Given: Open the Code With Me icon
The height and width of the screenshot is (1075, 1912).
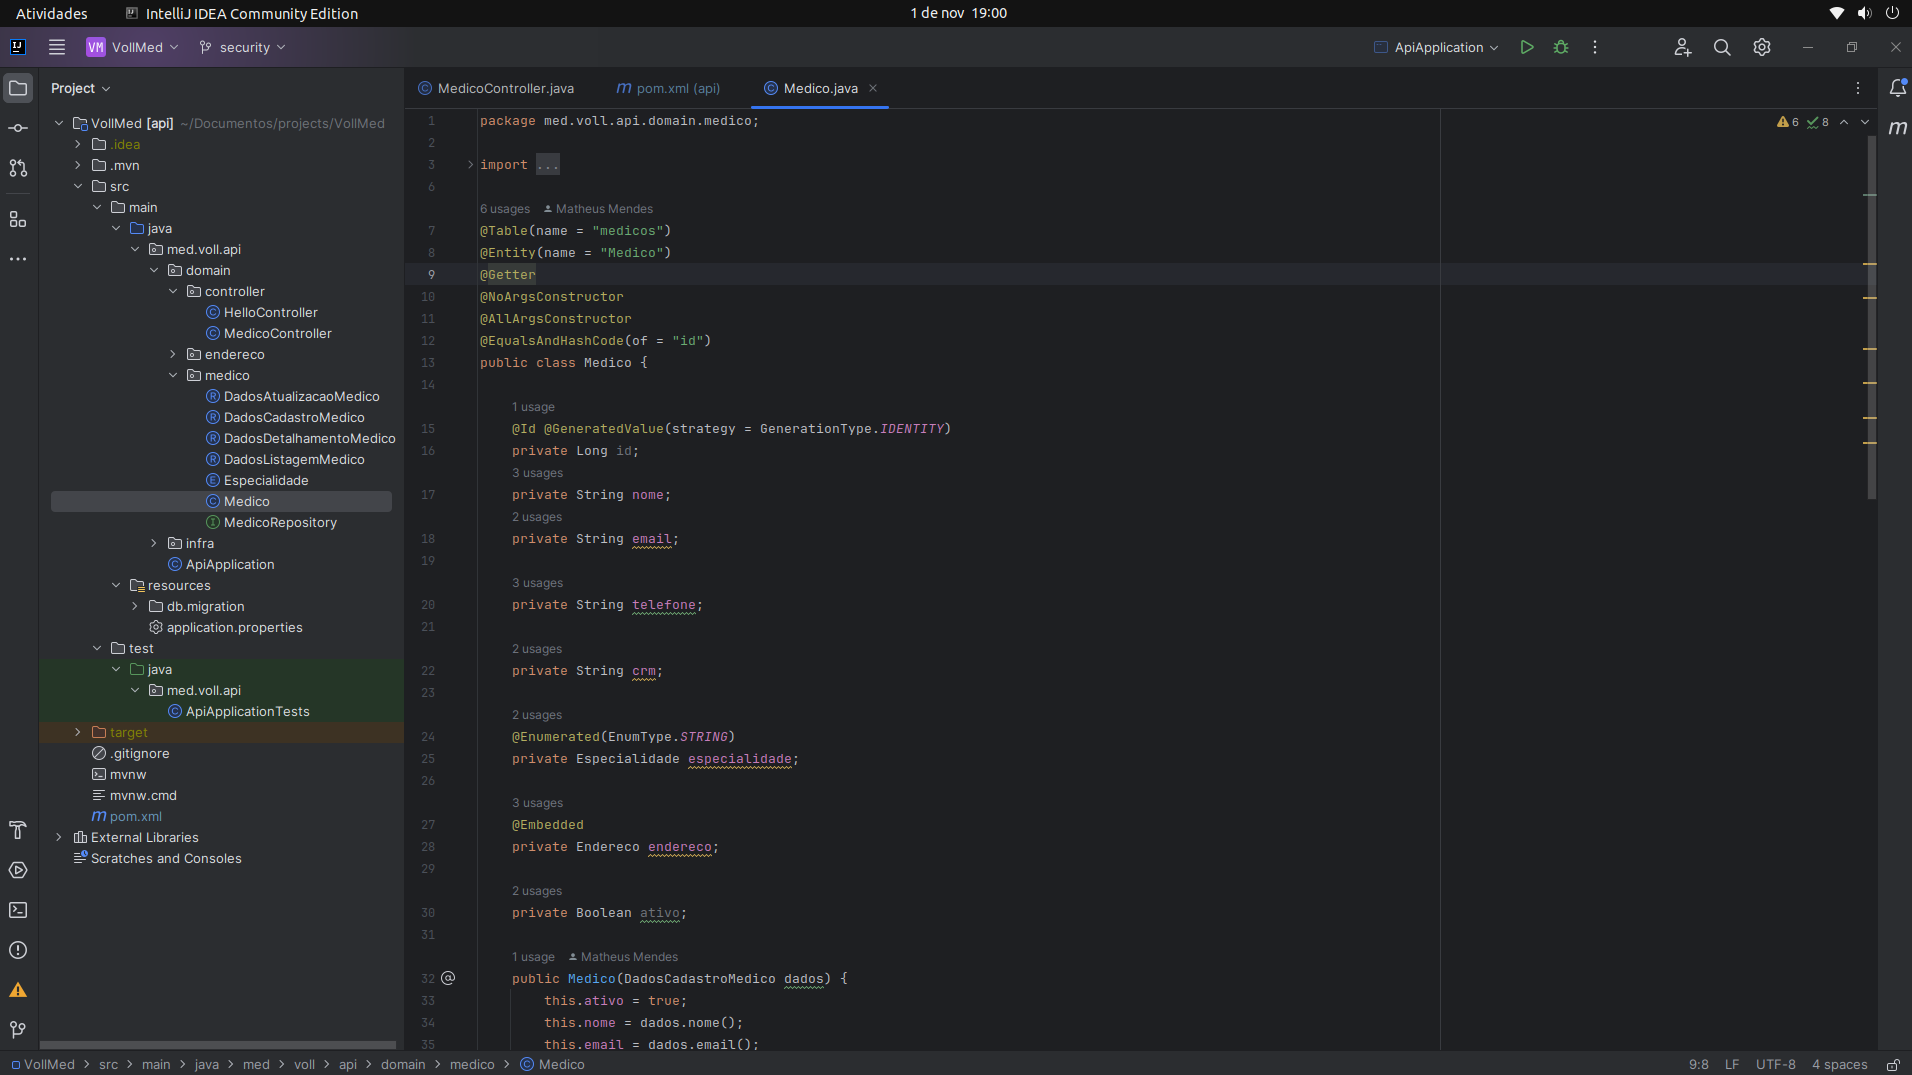Looking at the screenshot, I should pos(1683,47).
